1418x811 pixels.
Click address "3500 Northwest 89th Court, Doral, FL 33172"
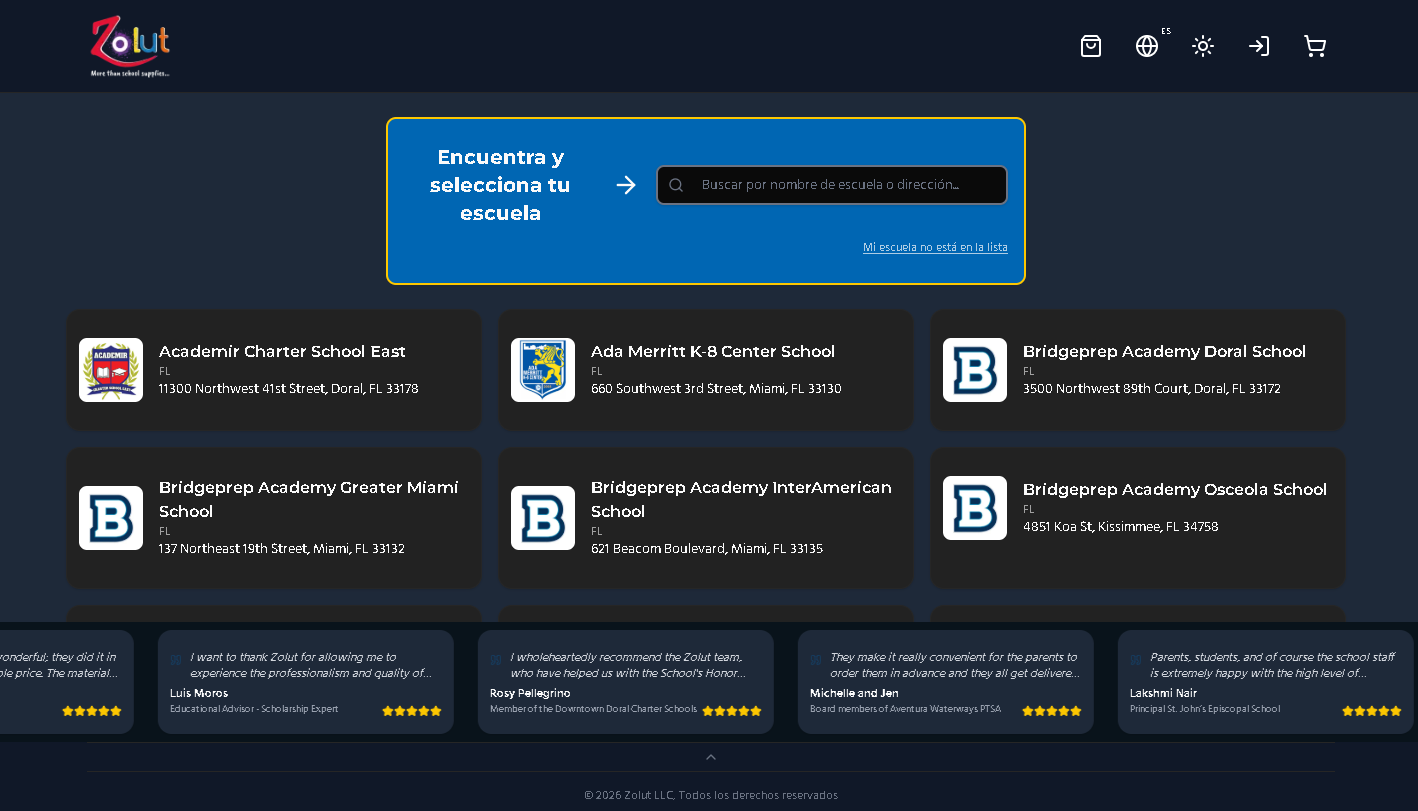click(1152, 389)
